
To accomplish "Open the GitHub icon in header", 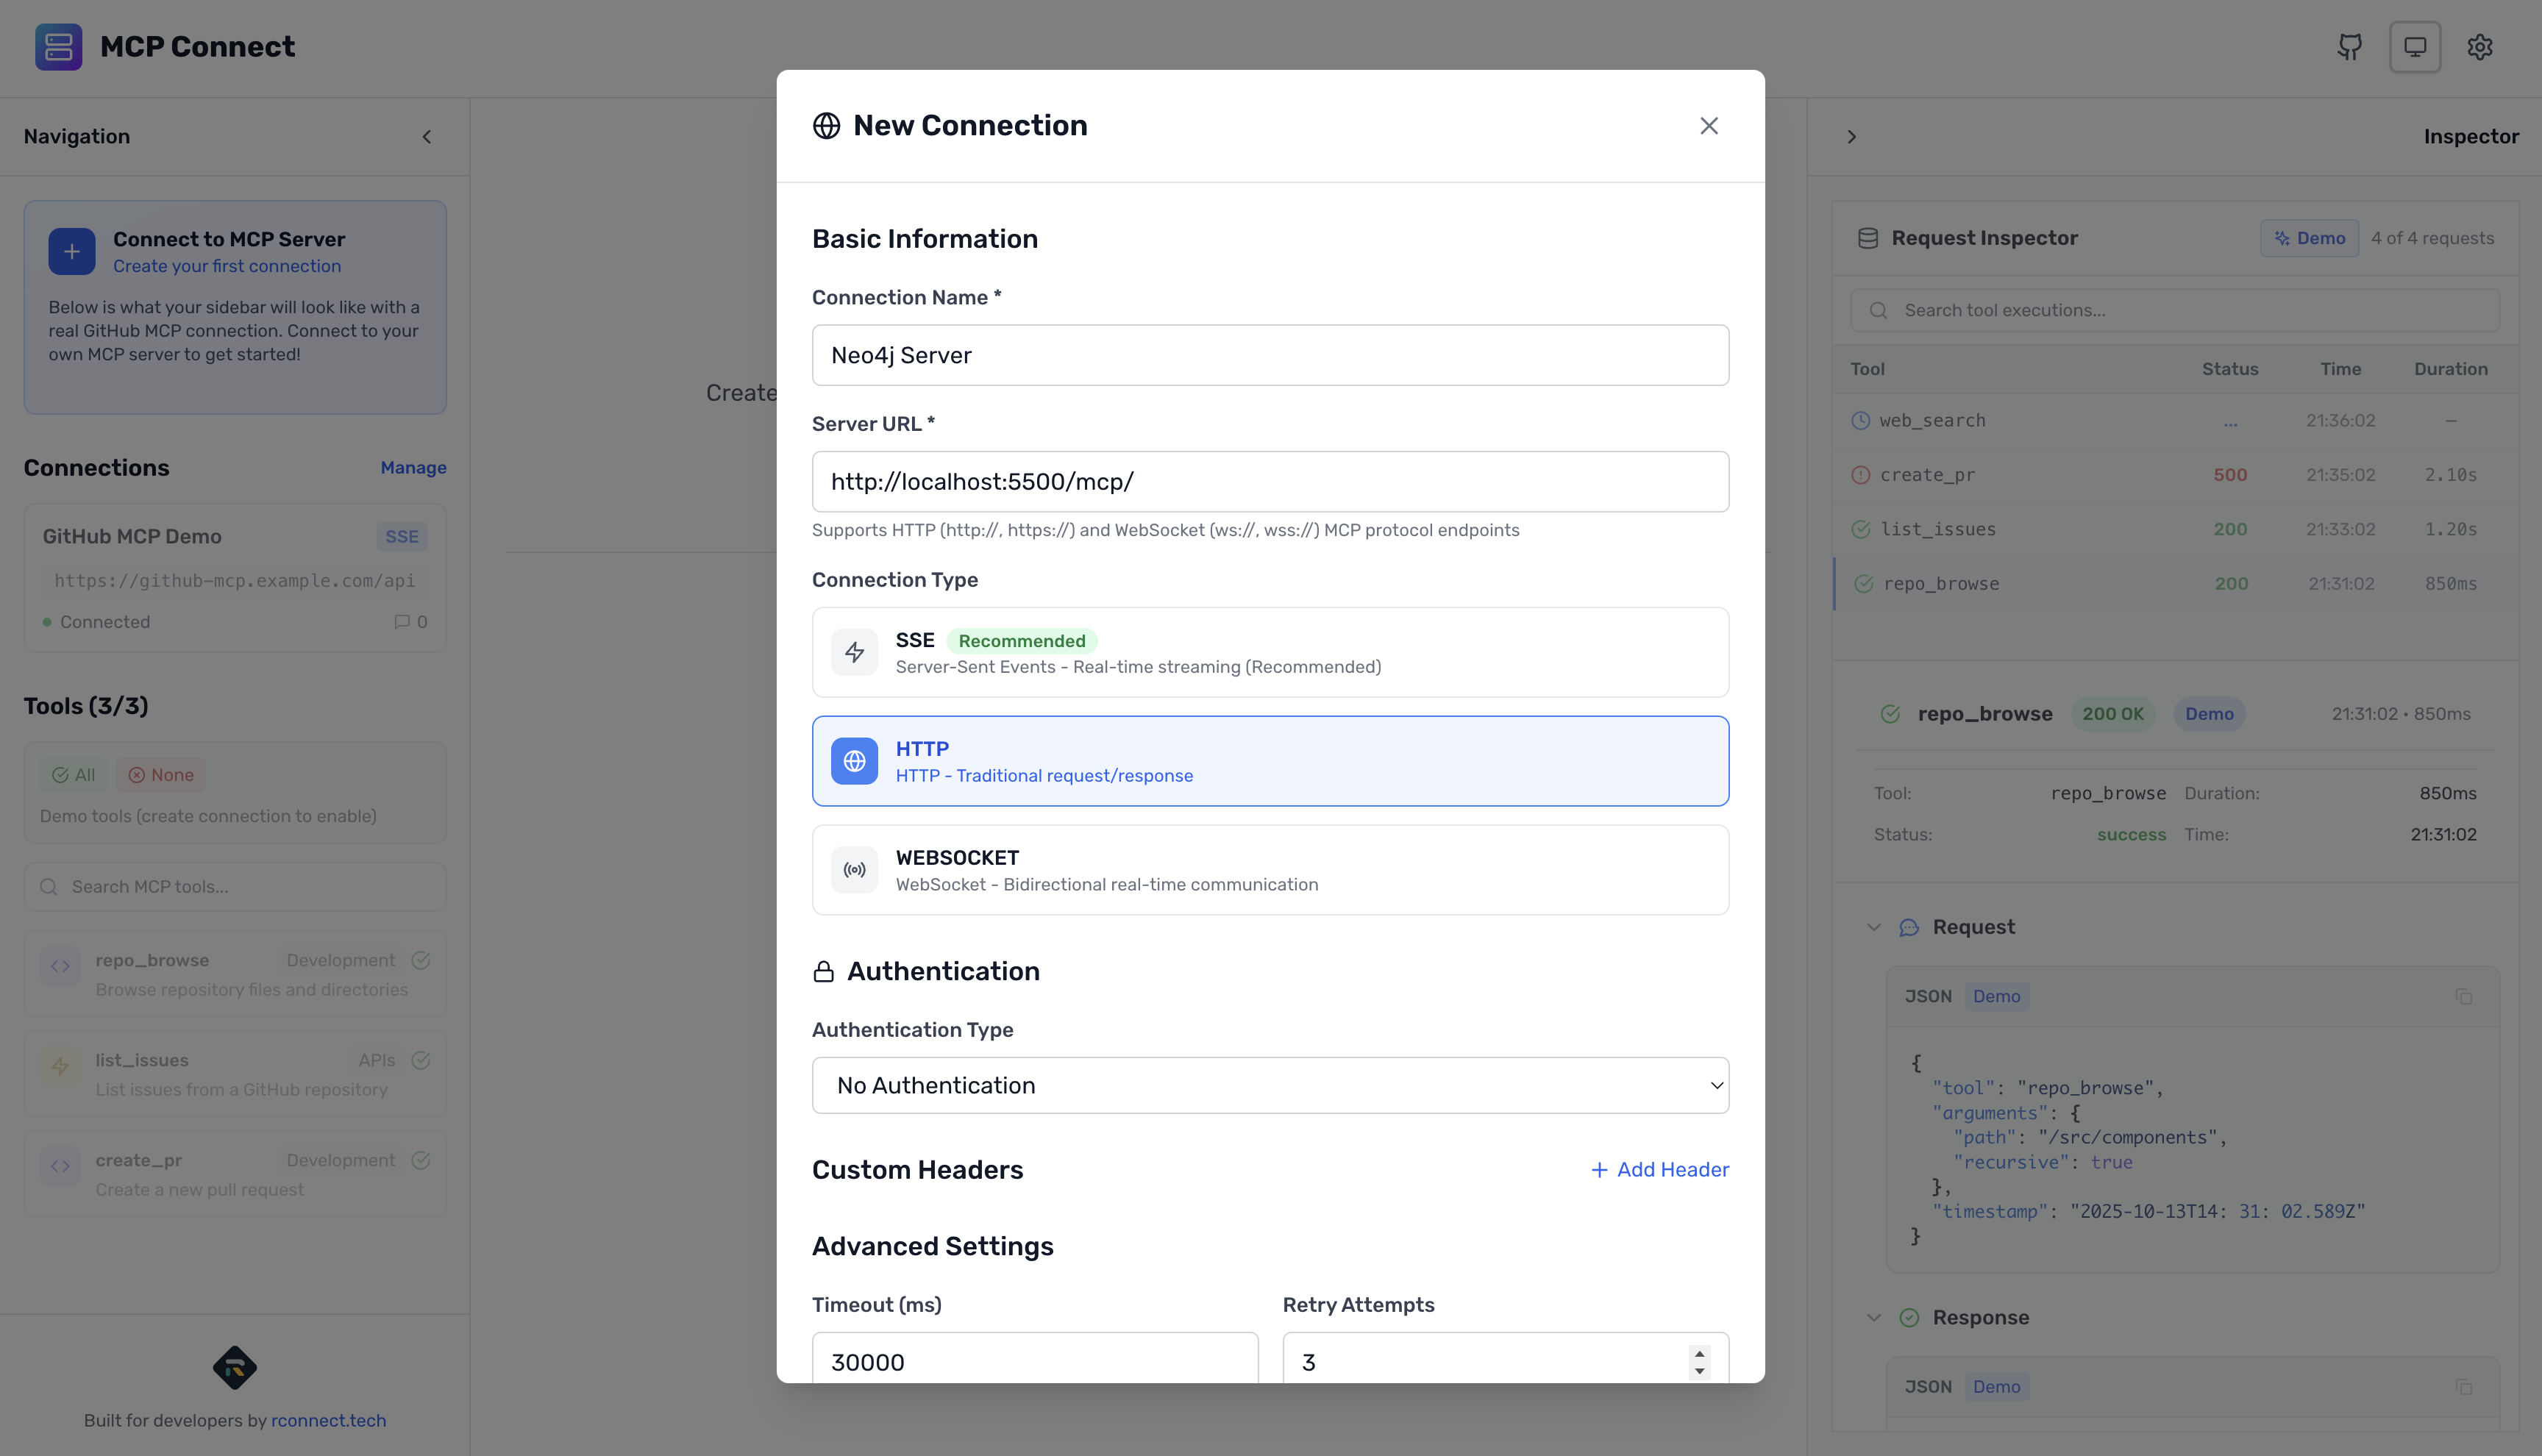I will [x=2349, y=47].
